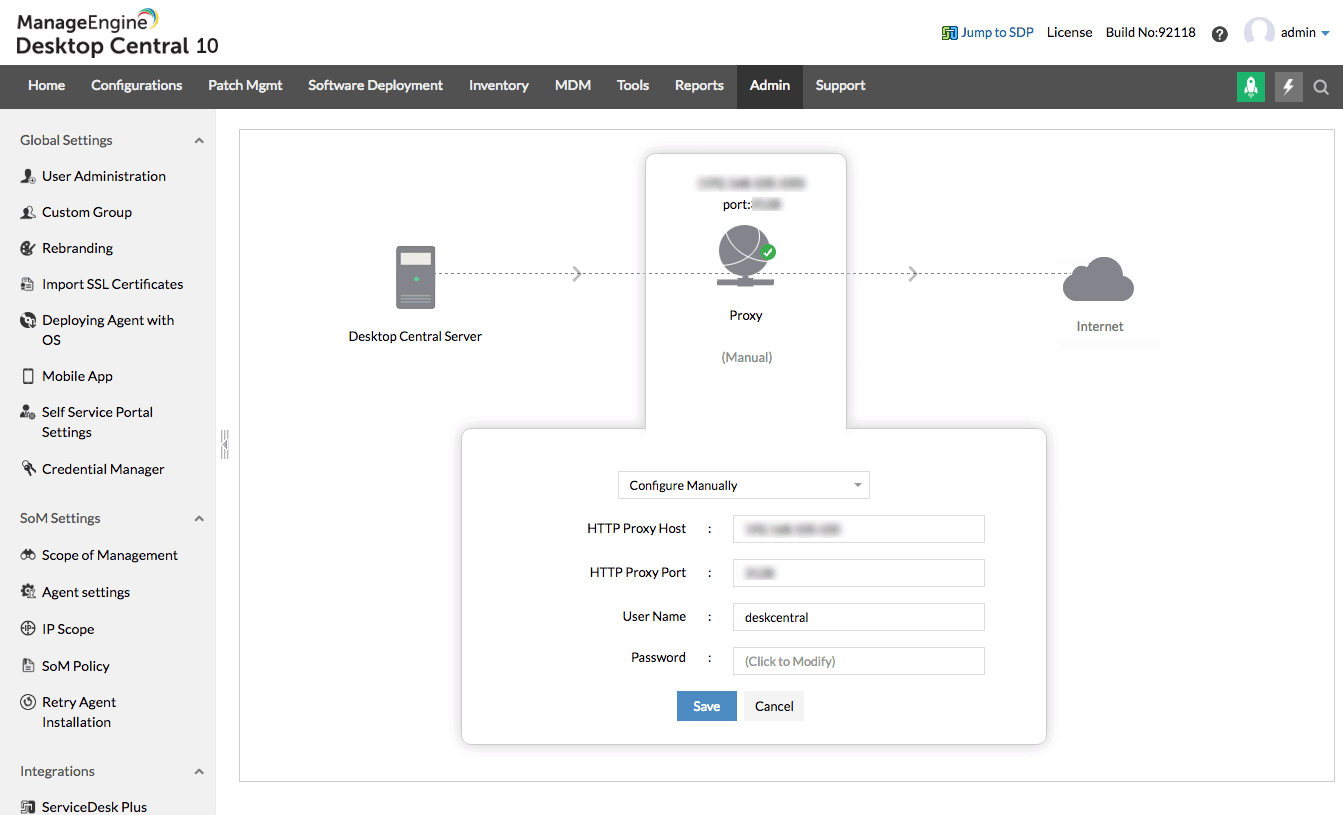The image size is (1343, 815).
Task: Open the Configure Manually dropdown
Action: point(744,486)
